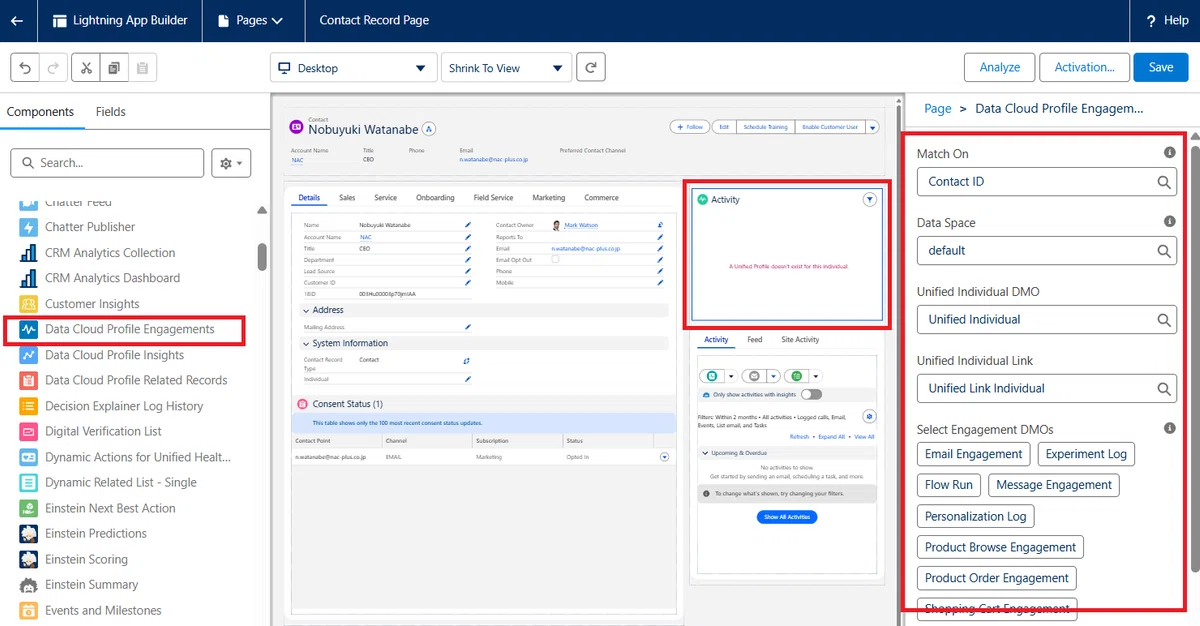1200x626 pixels.
Task: Collapse the Upcoming & Overdue section
Action: [703, 453]
